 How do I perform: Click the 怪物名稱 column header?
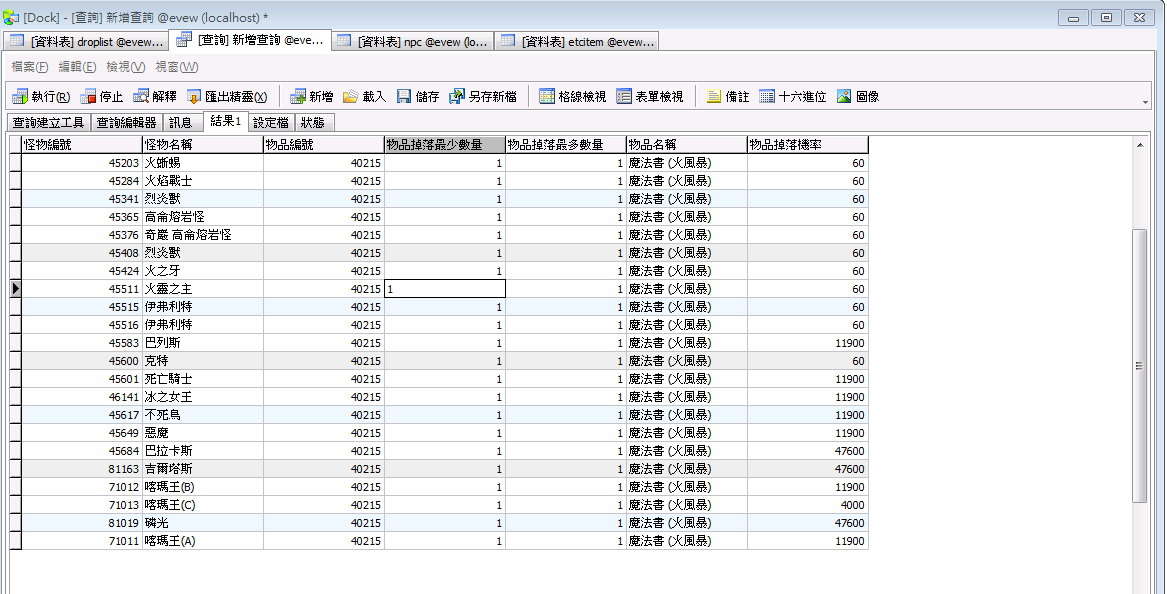202,144
